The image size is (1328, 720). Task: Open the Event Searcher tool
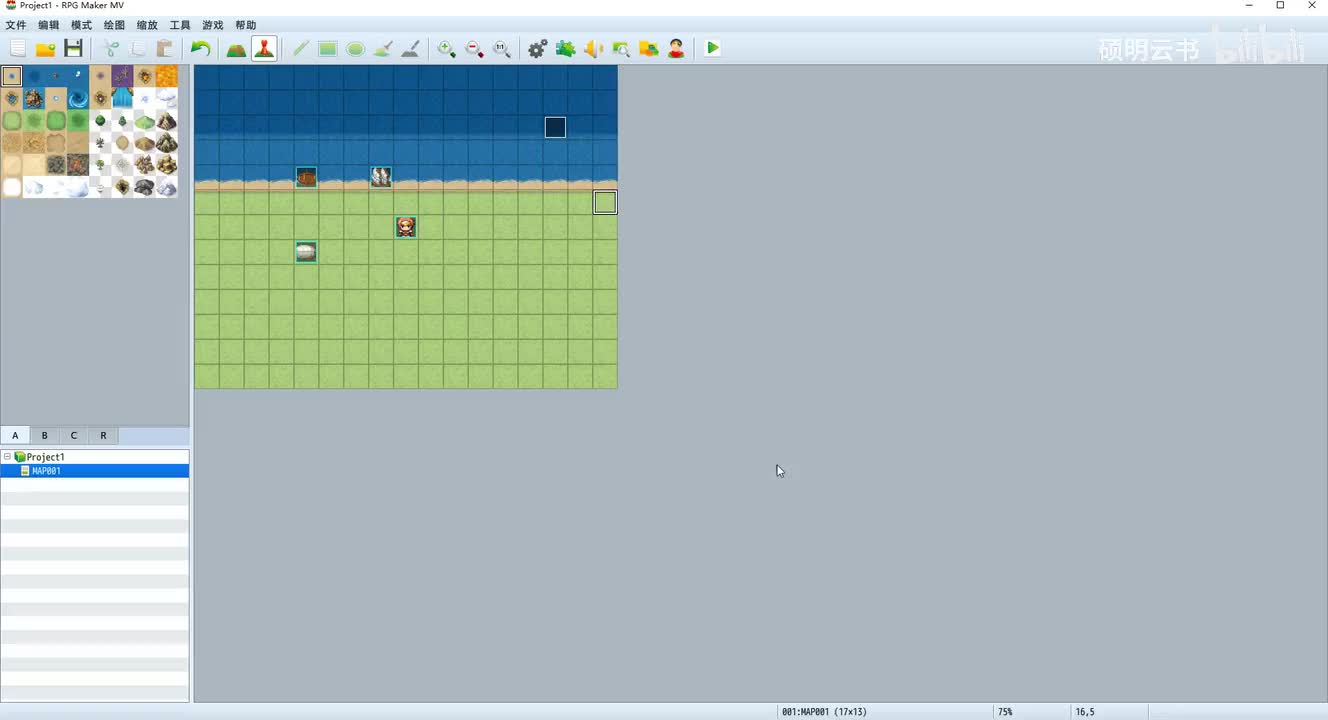(x=621, y=48)
